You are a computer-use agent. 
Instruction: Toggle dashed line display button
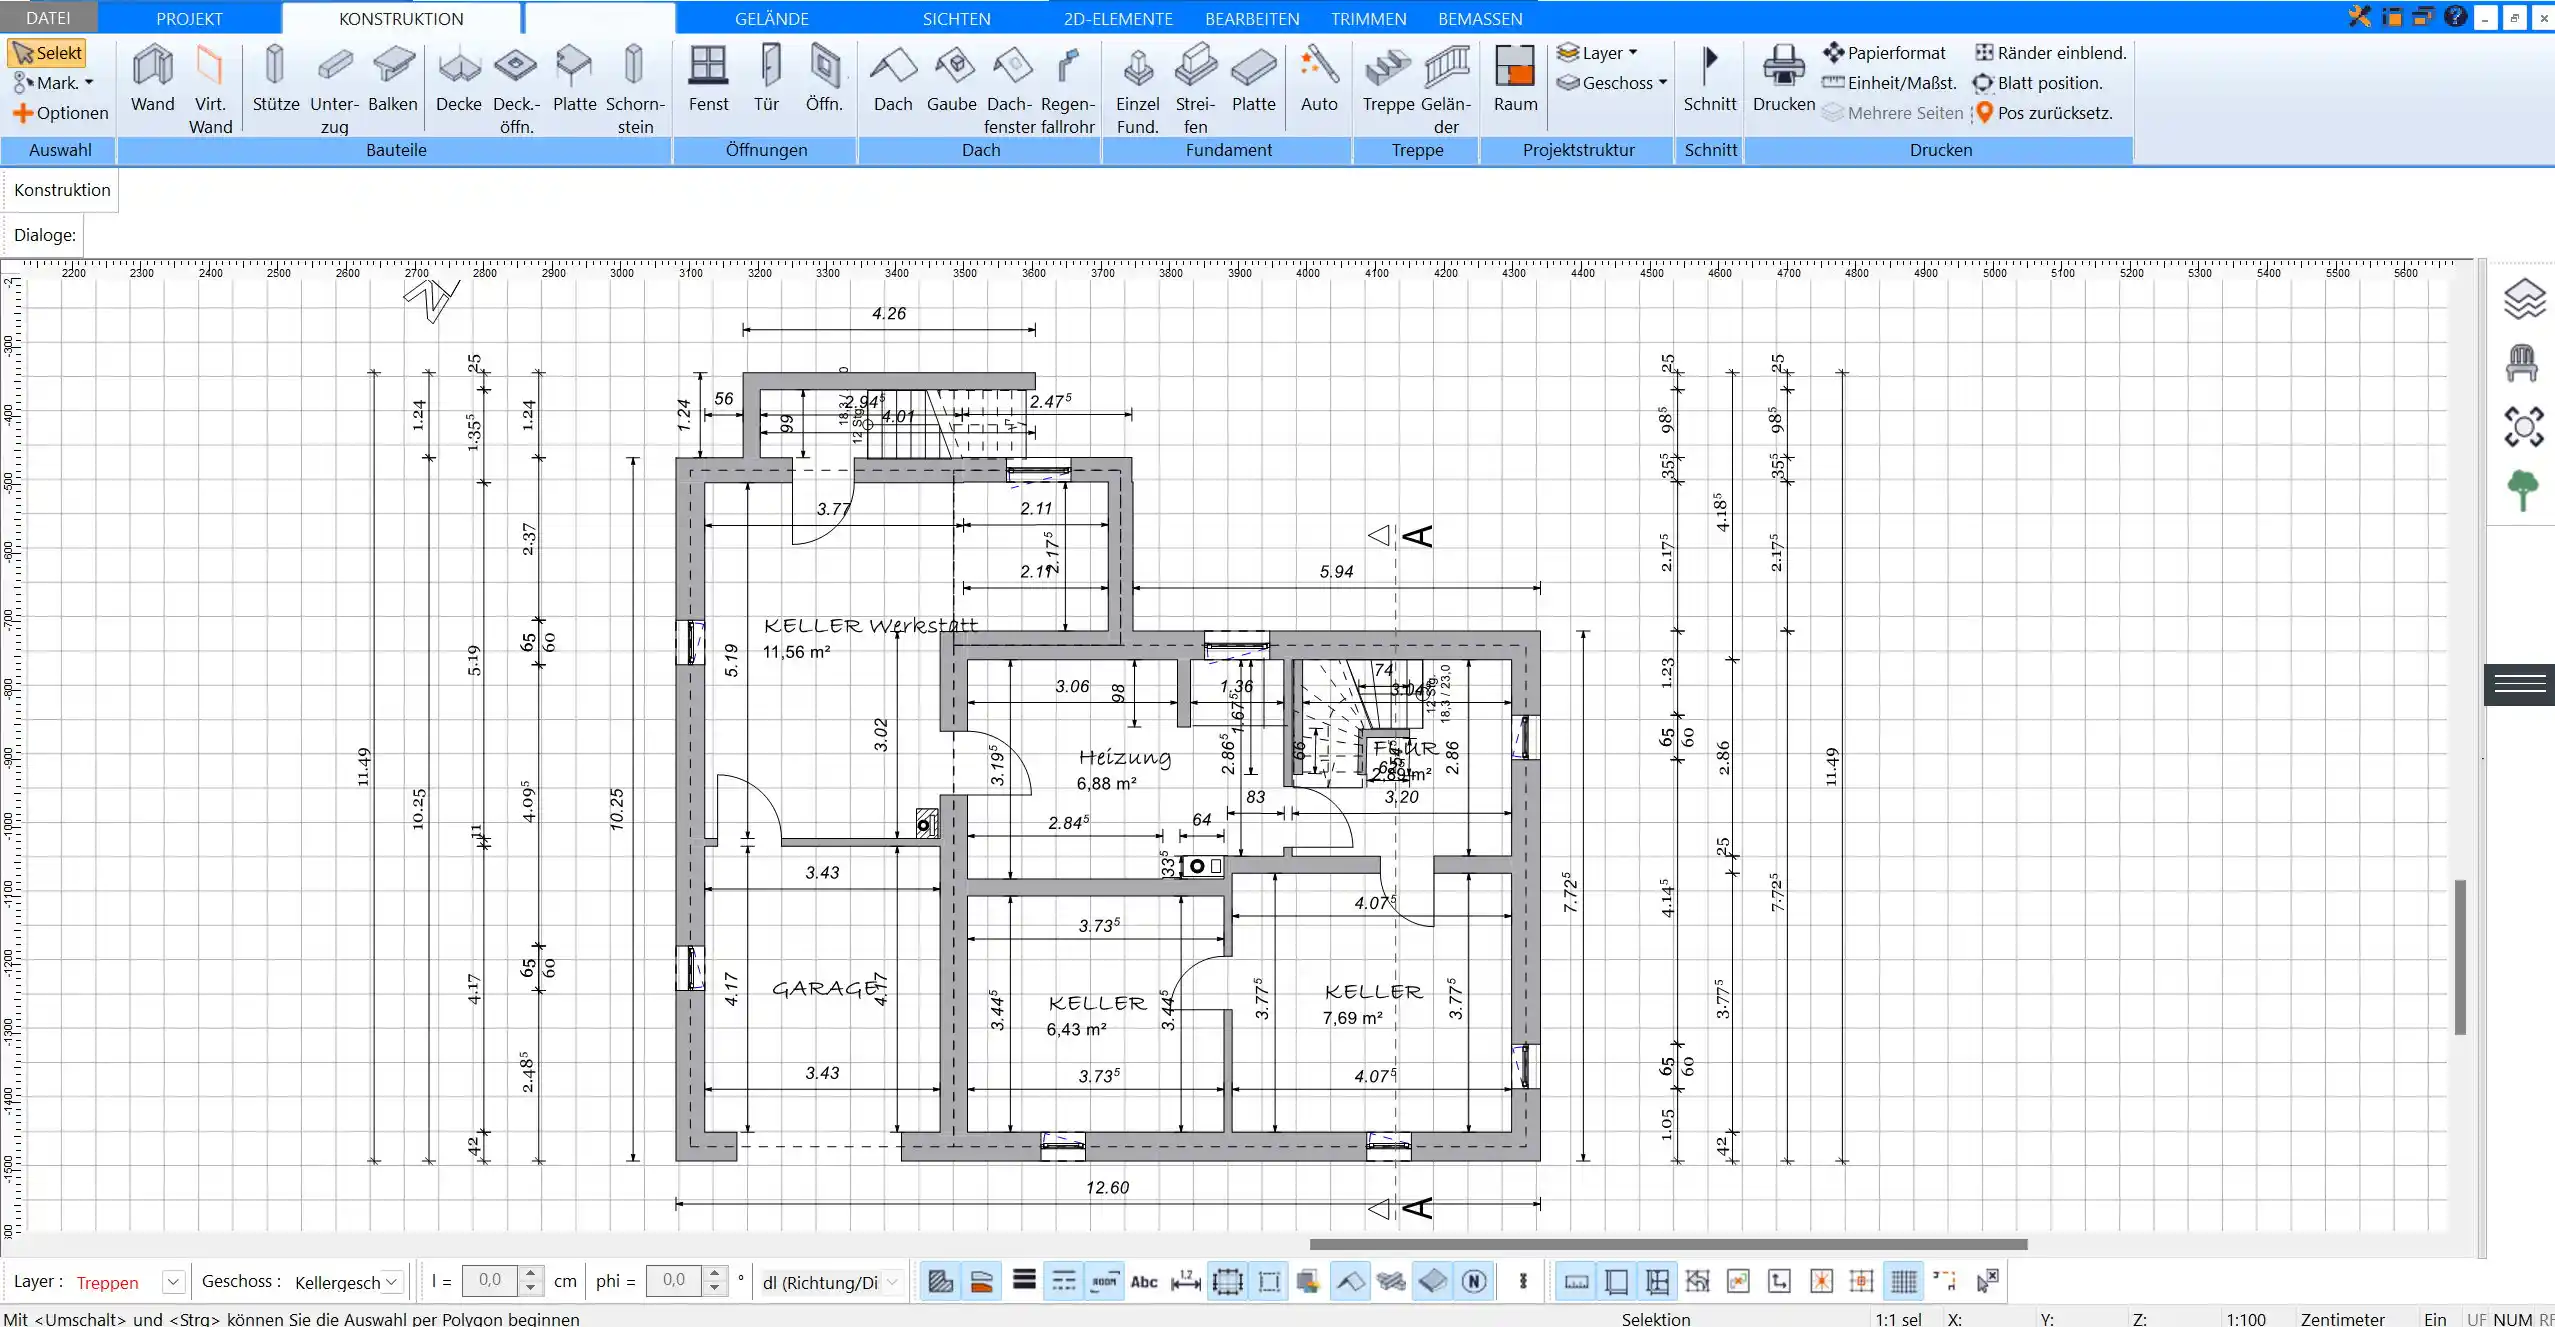point(1064,1281)
